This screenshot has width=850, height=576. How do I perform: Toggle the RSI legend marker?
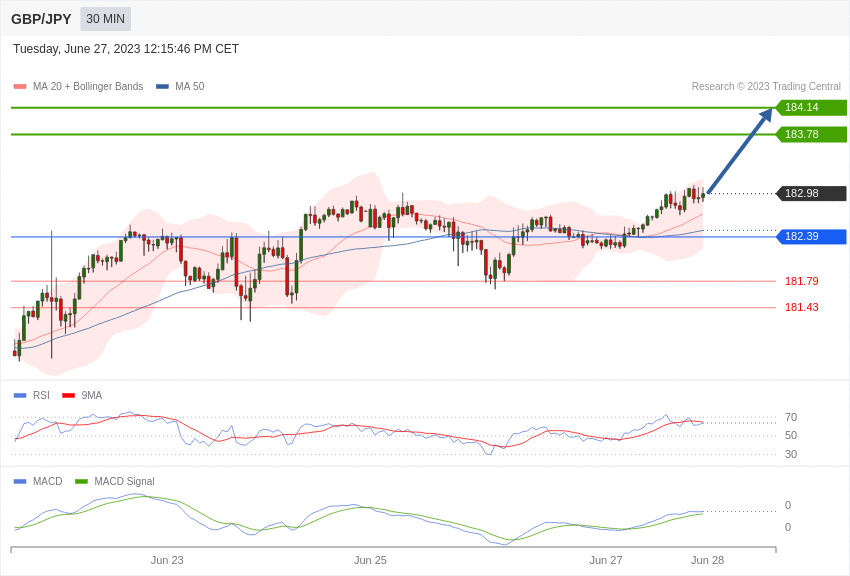tap(20, 396)
